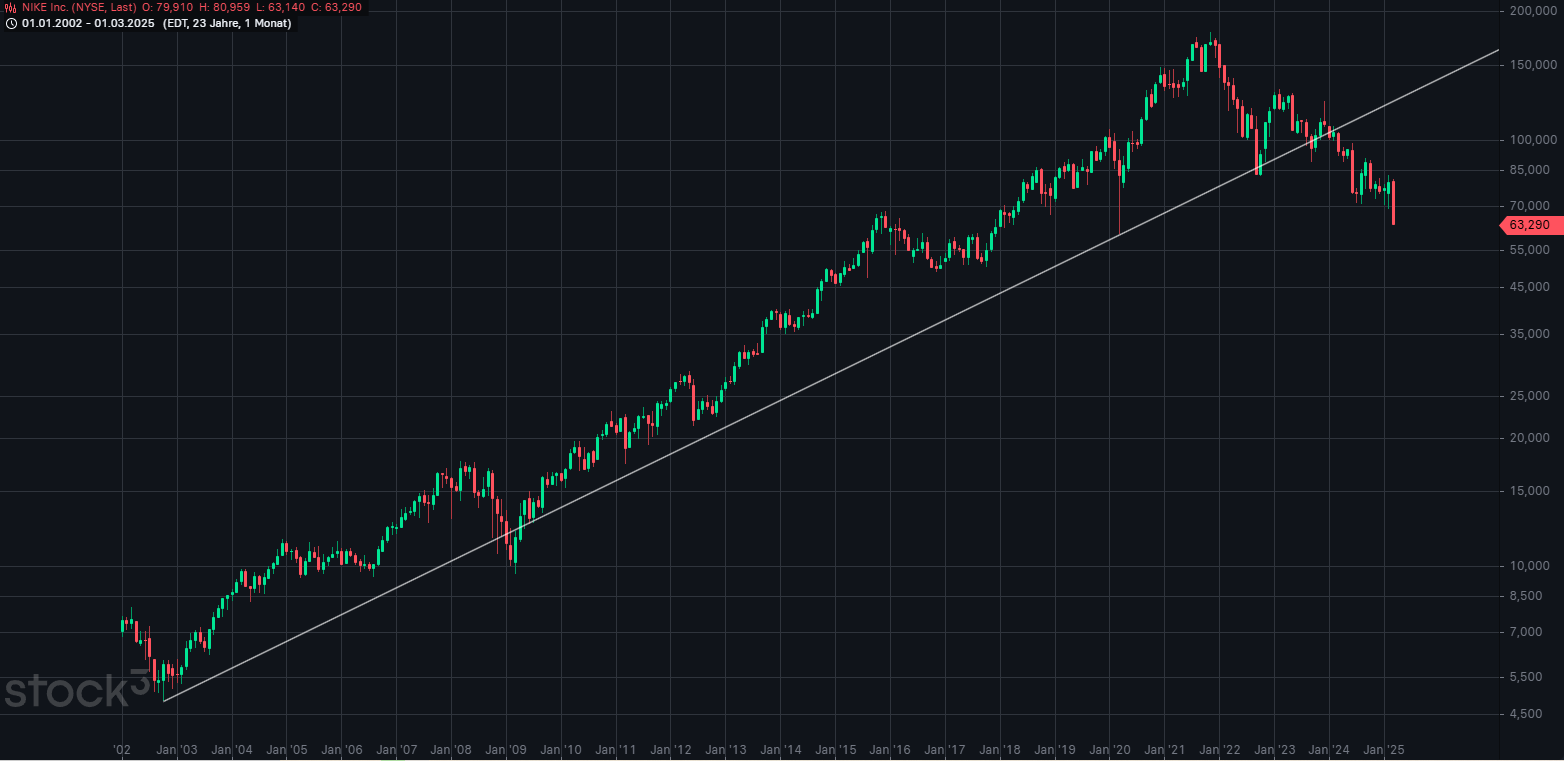Click the C: 63,290 close value

click(x=336, y=8)
